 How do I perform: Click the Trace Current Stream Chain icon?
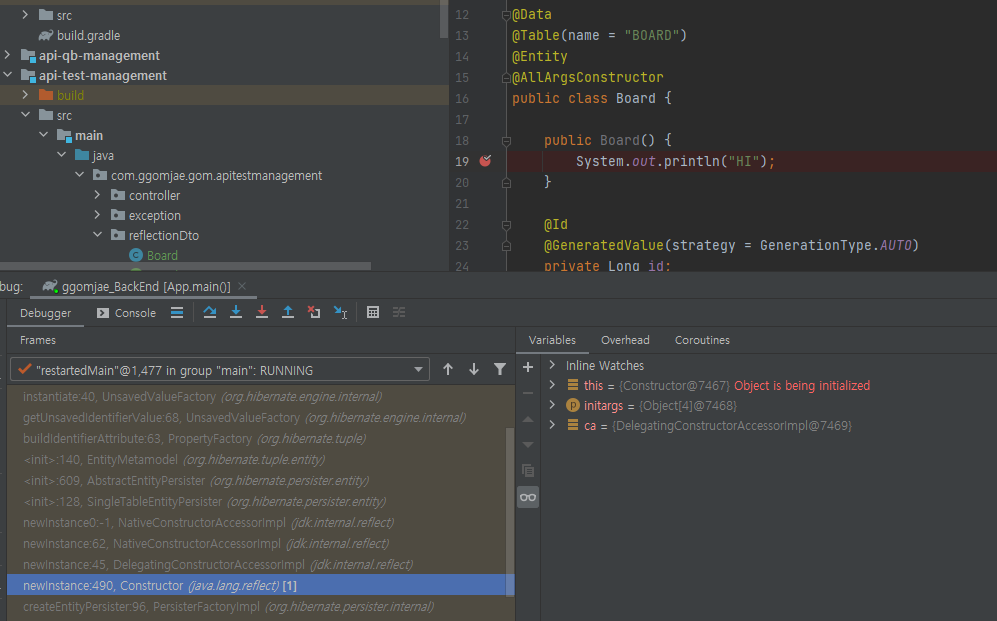point(399,312)
